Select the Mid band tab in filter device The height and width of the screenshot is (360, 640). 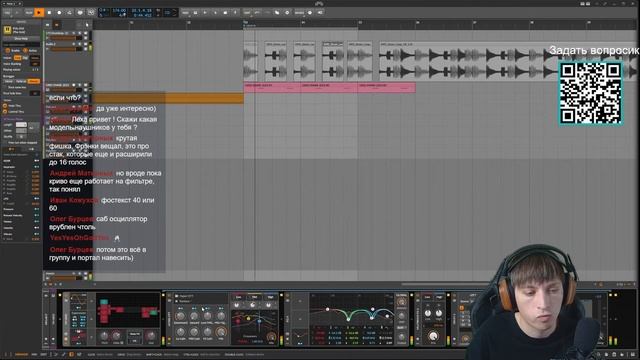tap(254, 297)
